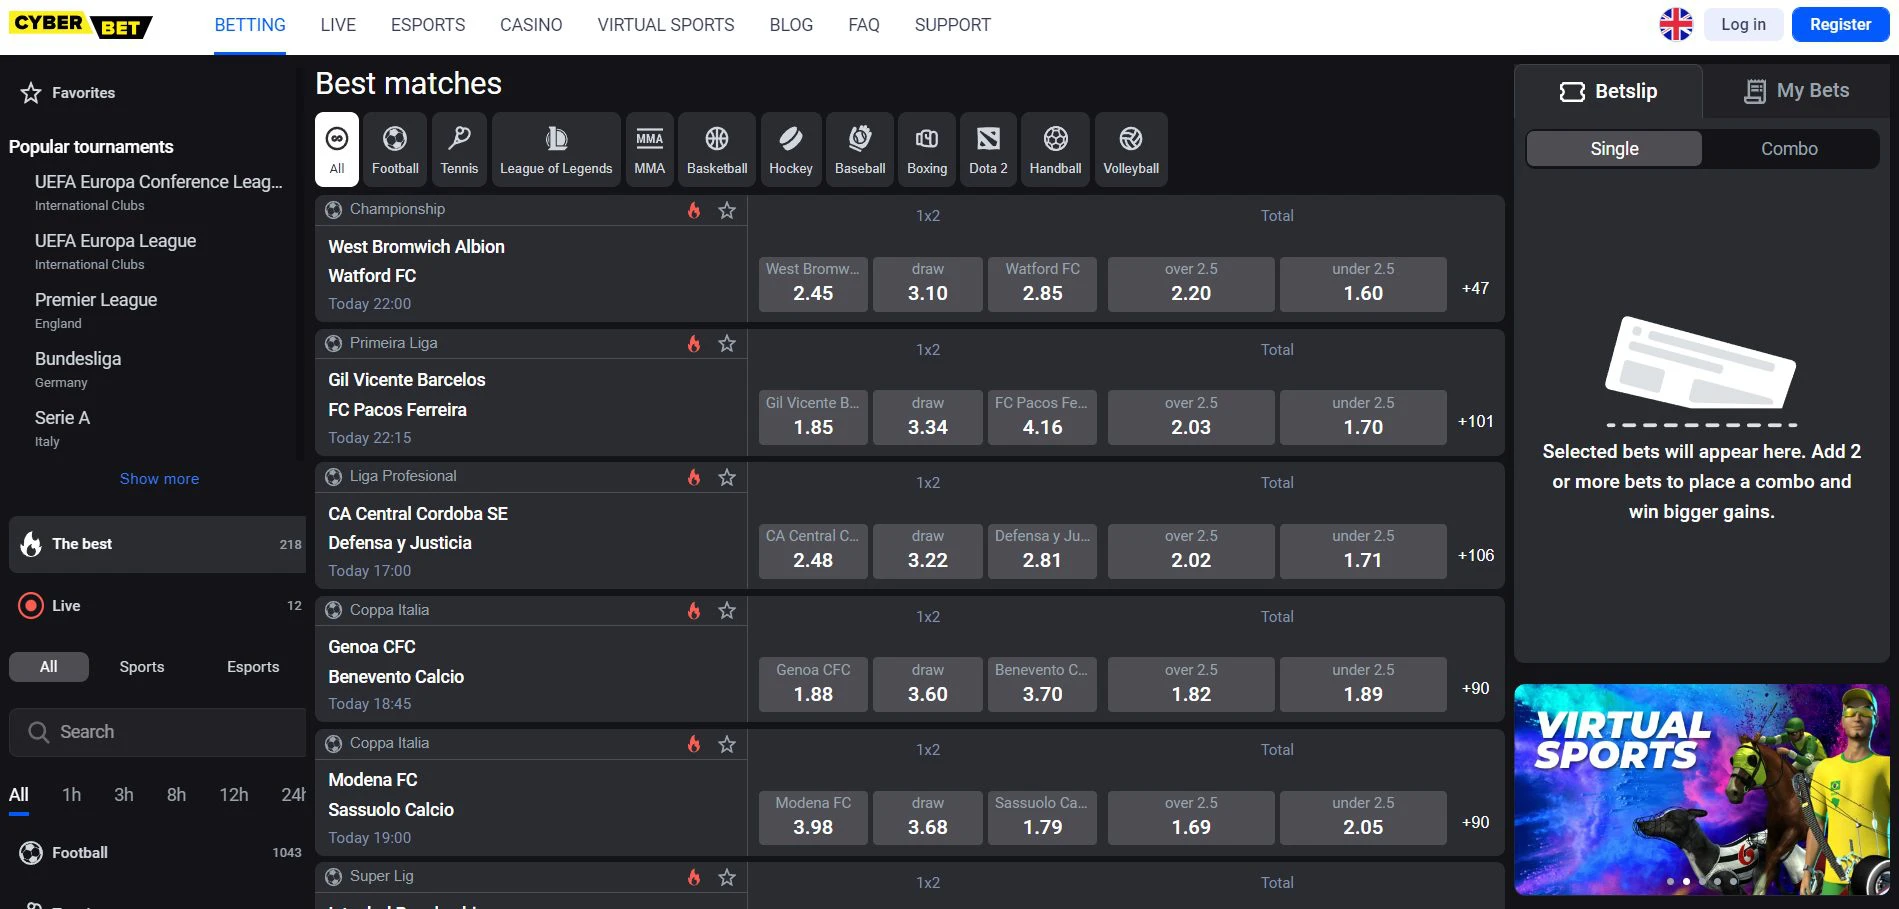Open The best matches list
The height and width of the screenshot is (909, 1899).
point(158,544)
